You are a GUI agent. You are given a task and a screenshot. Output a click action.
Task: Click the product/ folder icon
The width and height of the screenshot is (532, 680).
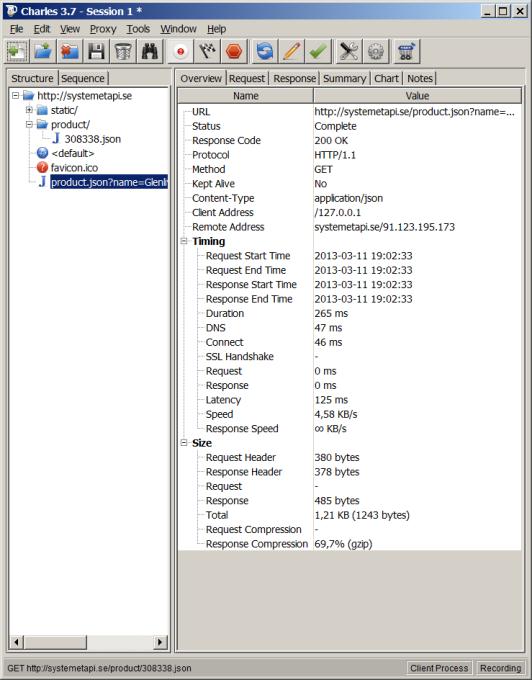[x=42, y=124]
